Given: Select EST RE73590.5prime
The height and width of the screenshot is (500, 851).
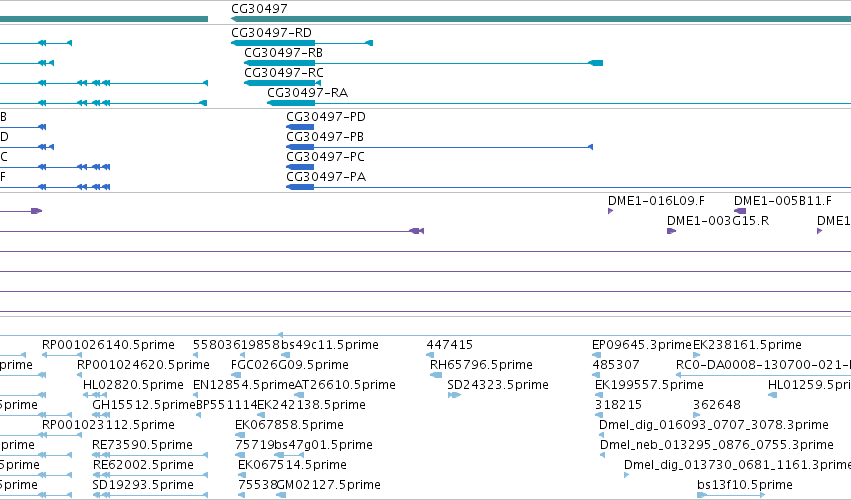Looking at the screenshot, I should coord(142,445).
